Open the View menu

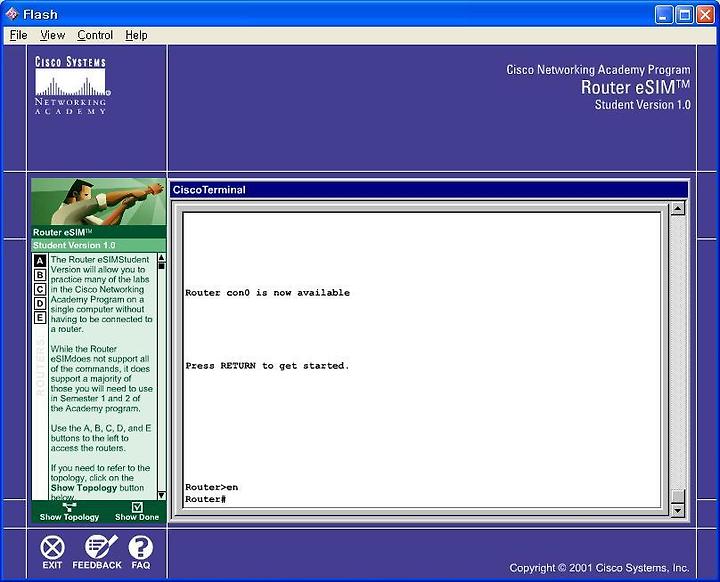(x=52, y=35)
